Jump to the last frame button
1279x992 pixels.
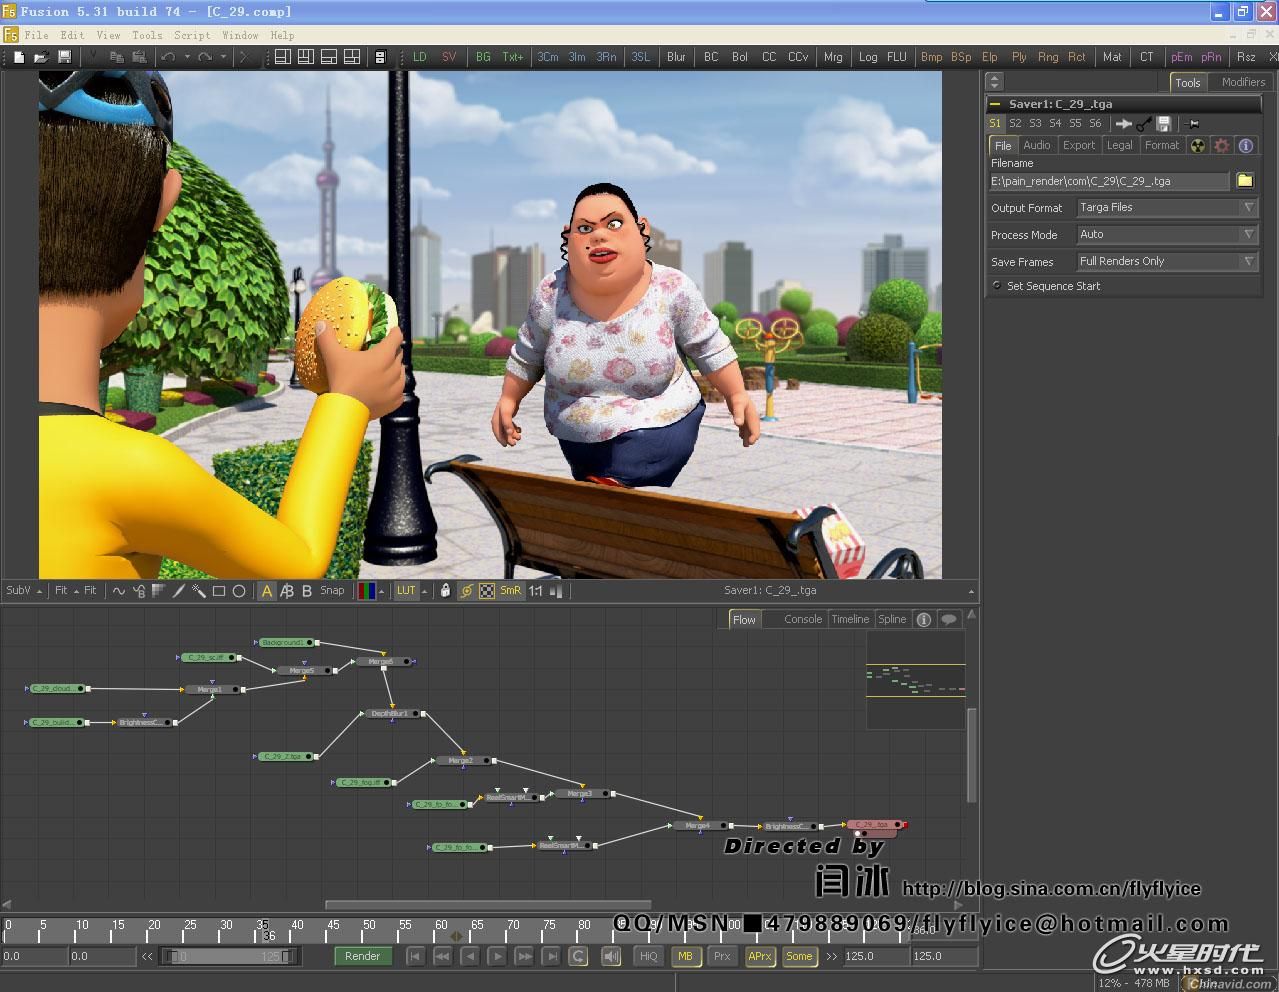click(x=550, y=956)
